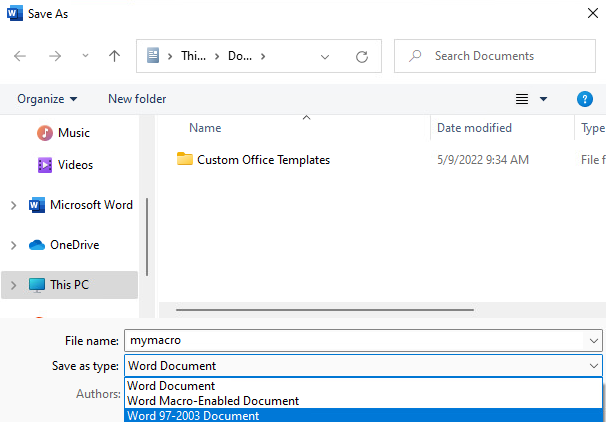
Task: Select the Videos folder in sidebar
Action: [x=75, y=165]
